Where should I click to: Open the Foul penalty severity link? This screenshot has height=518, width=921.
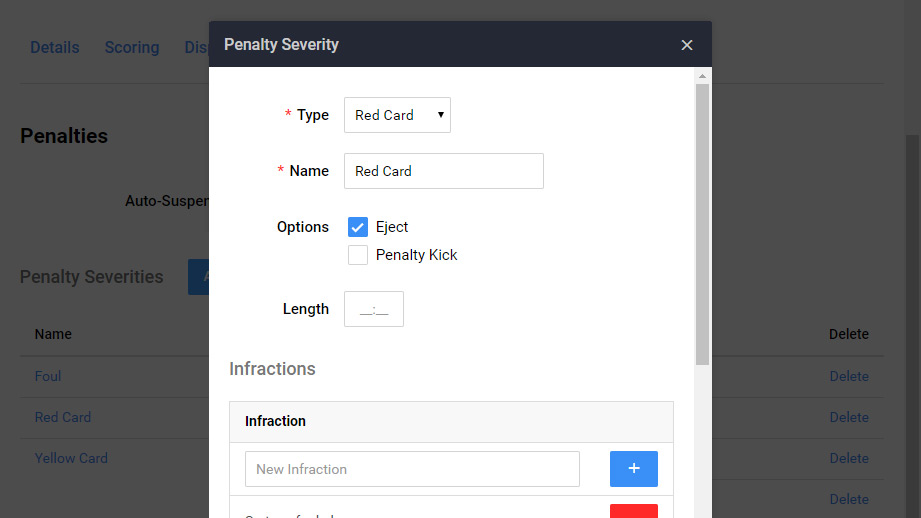(x=48, y=376)
